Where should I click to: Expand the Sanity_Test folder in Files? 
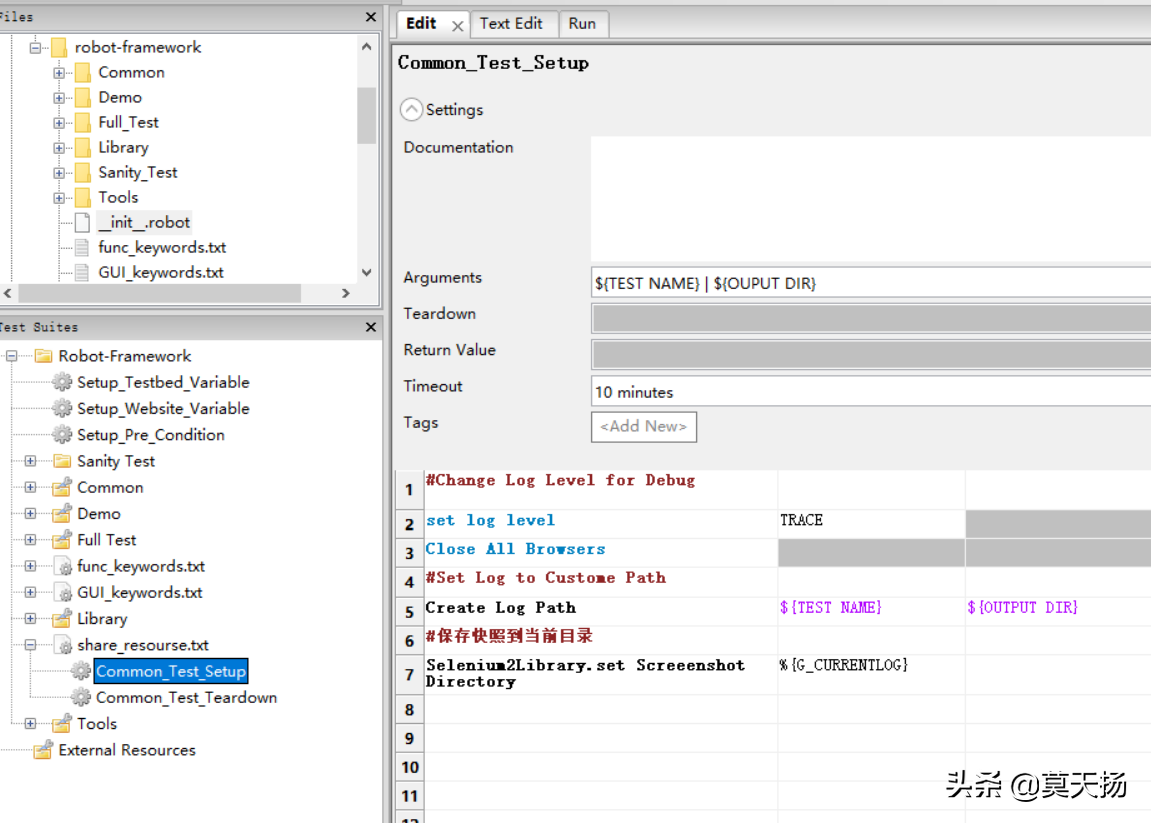[x=59, y=173]
